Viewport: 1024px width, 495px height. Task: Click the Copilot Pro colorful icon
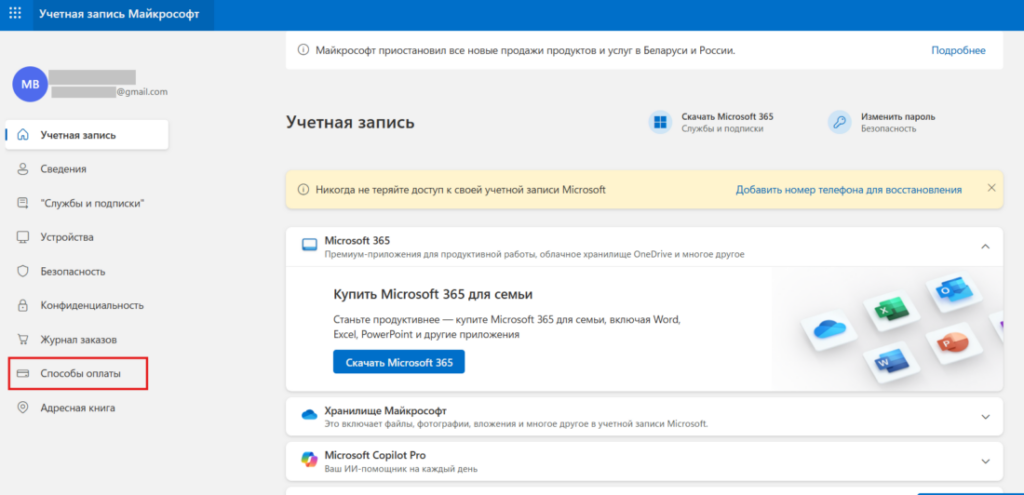point(309,459)
